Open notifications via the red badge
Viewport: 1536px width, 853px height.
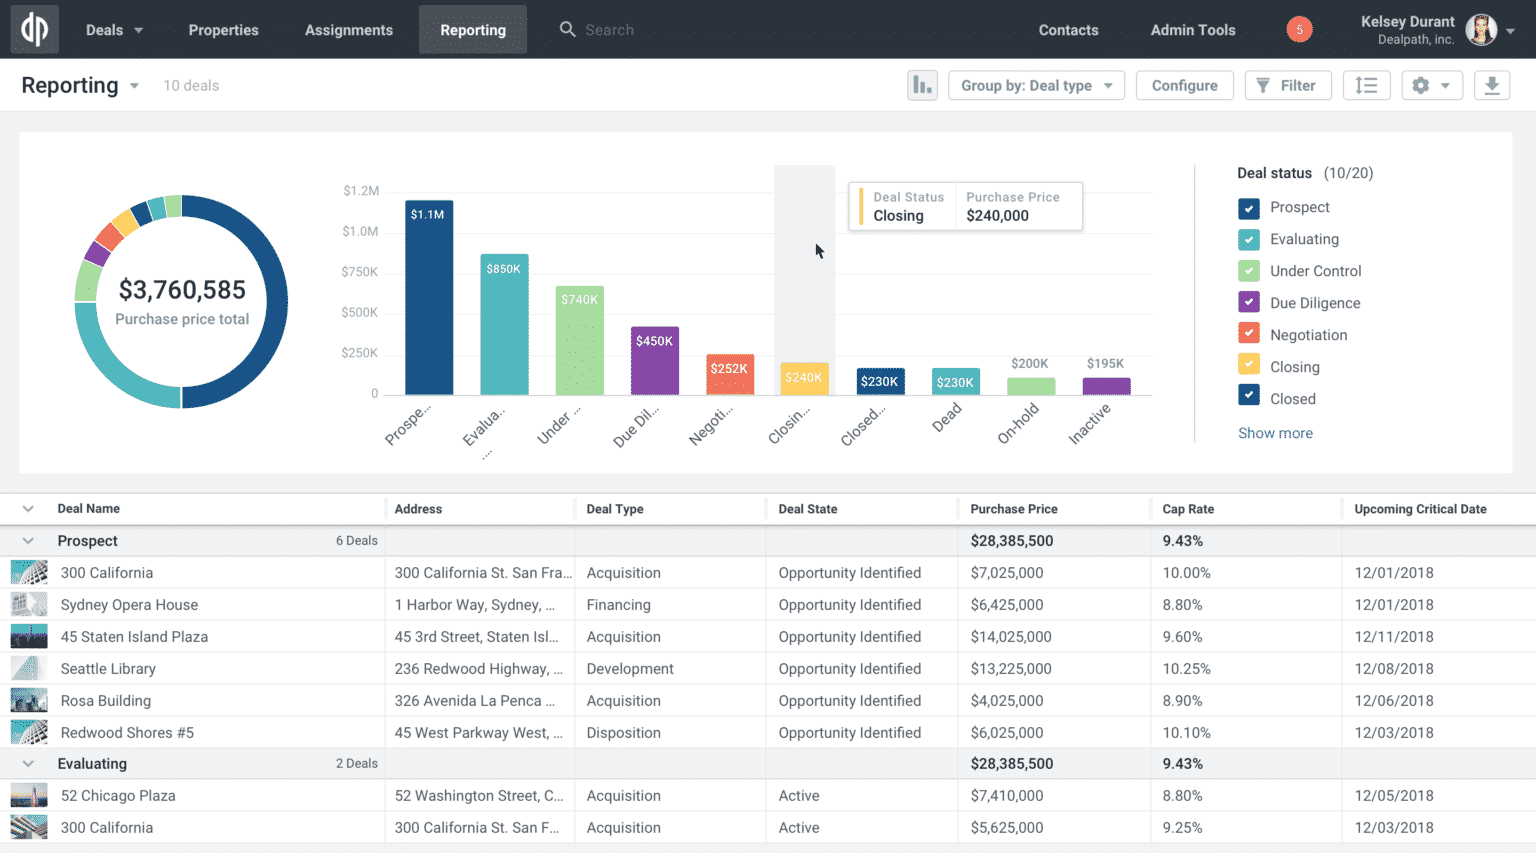coord(1299,29)
